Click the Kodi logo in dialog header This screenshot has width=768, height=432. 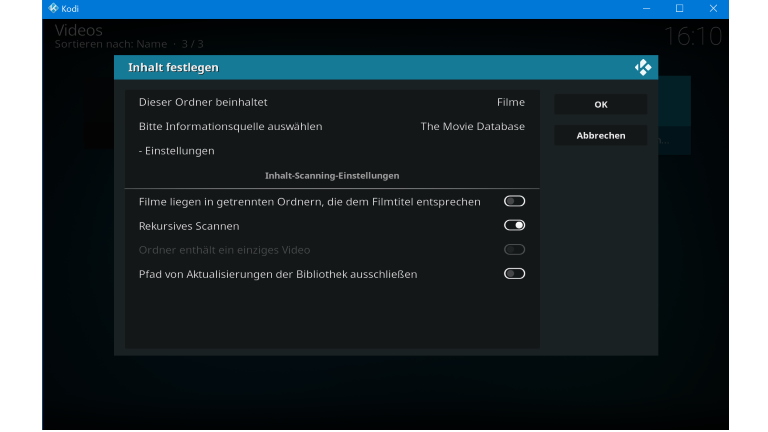point(643,68)
